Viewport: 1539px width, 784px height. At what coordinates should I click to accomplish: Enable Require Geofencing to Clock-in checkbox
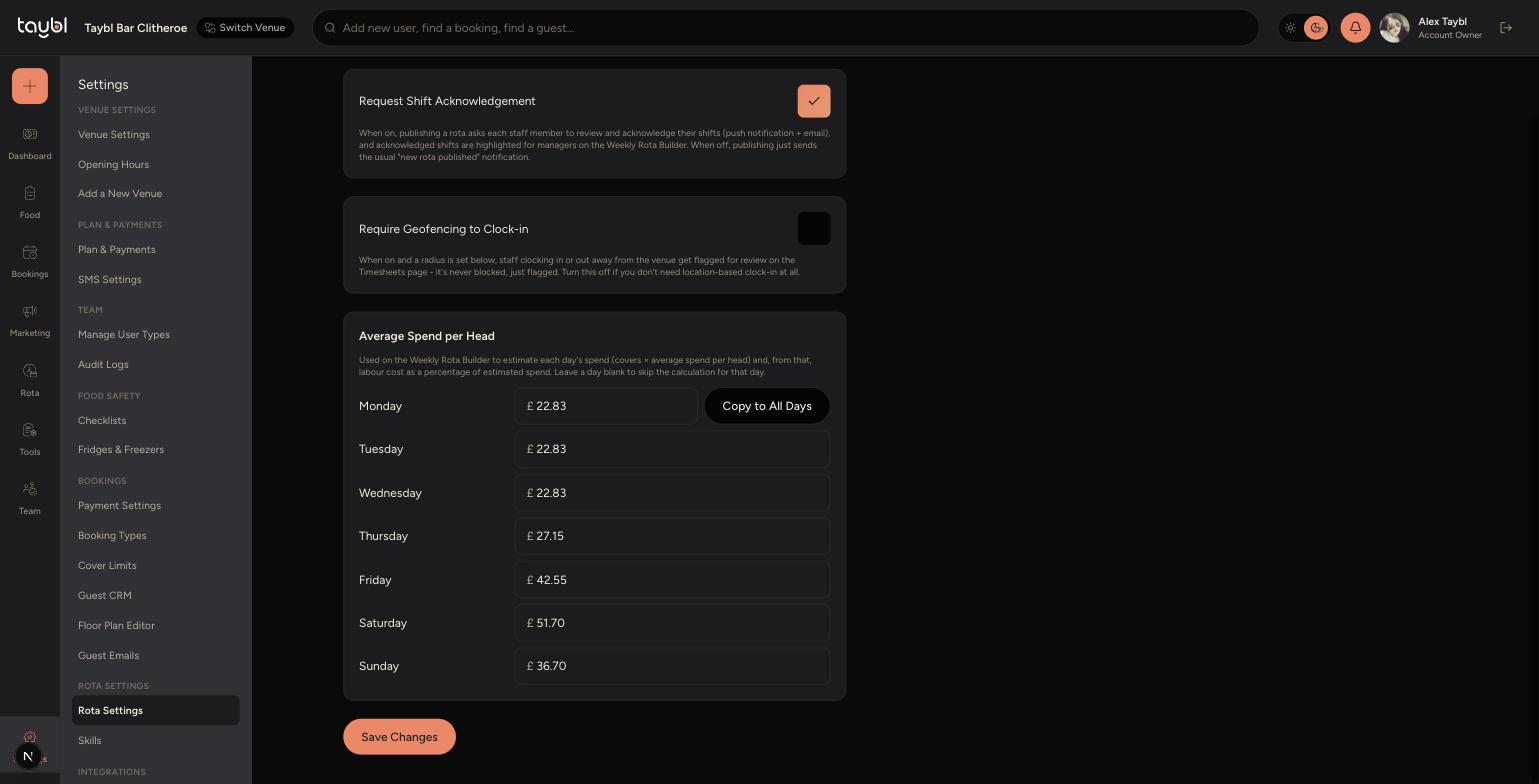click(814, 229)
